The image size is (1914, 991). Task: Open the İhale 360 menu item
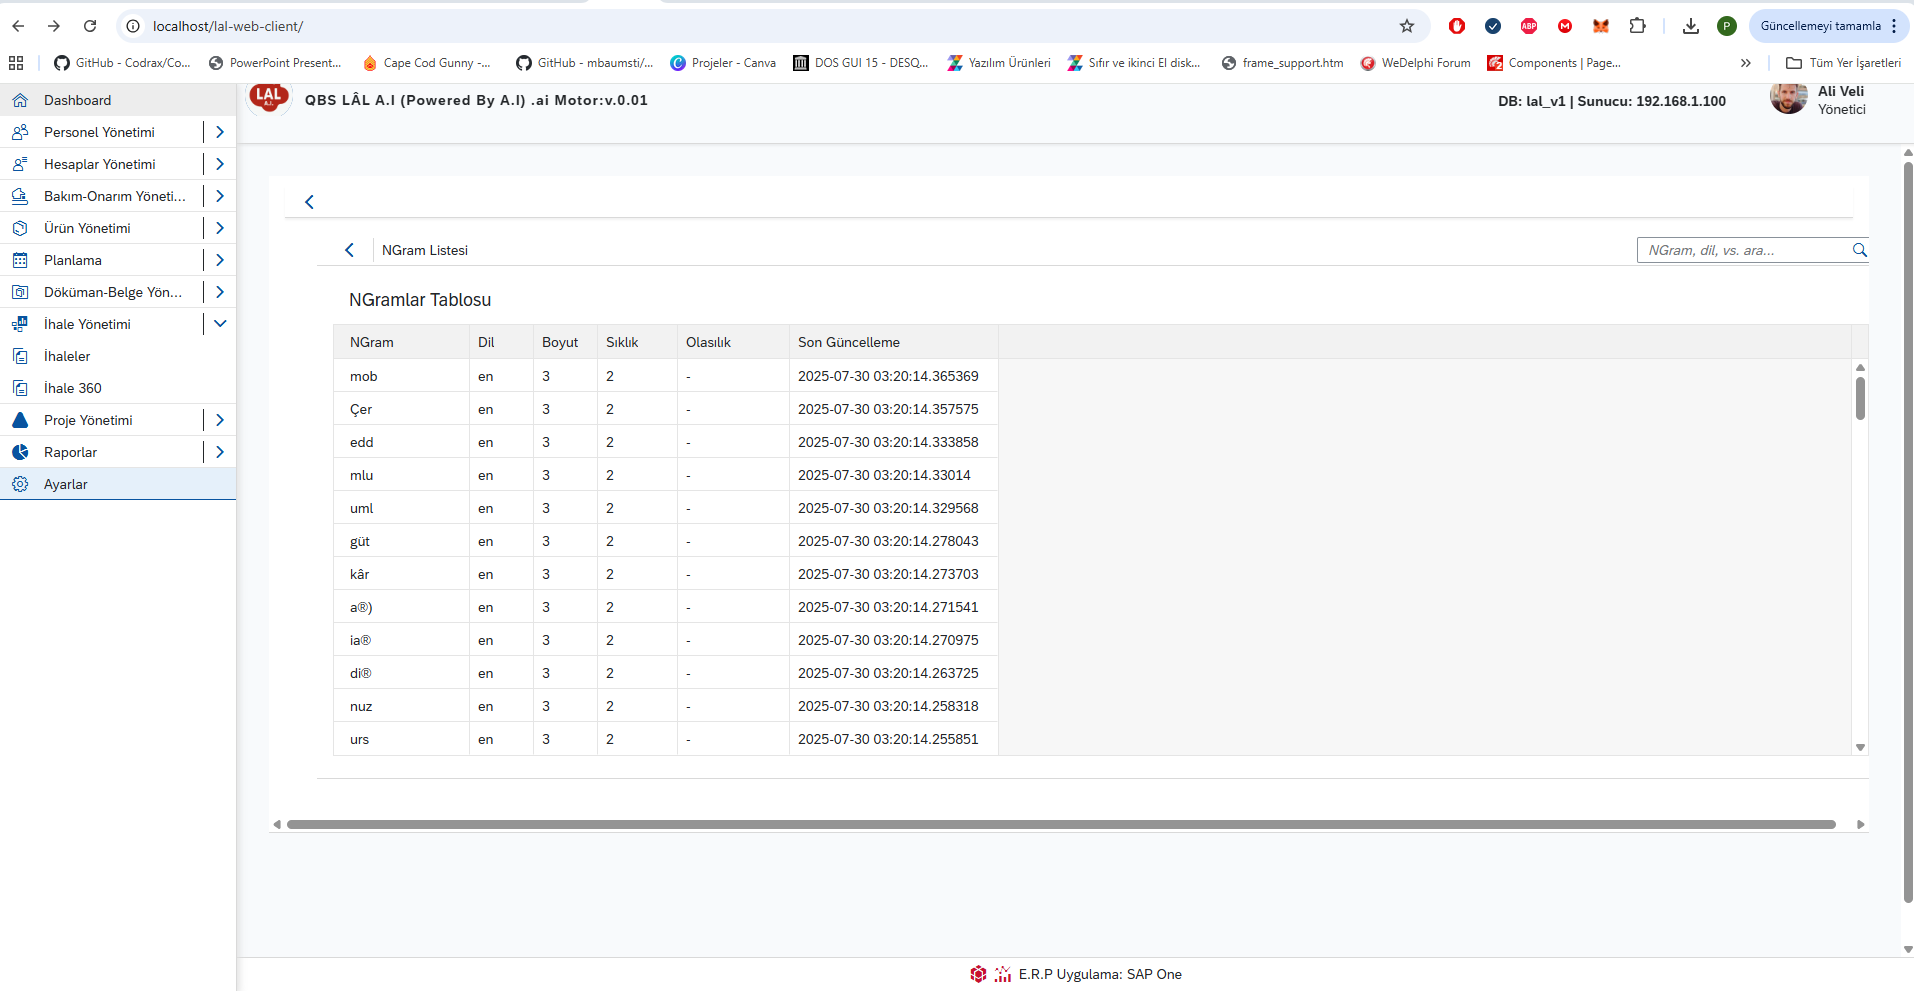pos(73,388)
